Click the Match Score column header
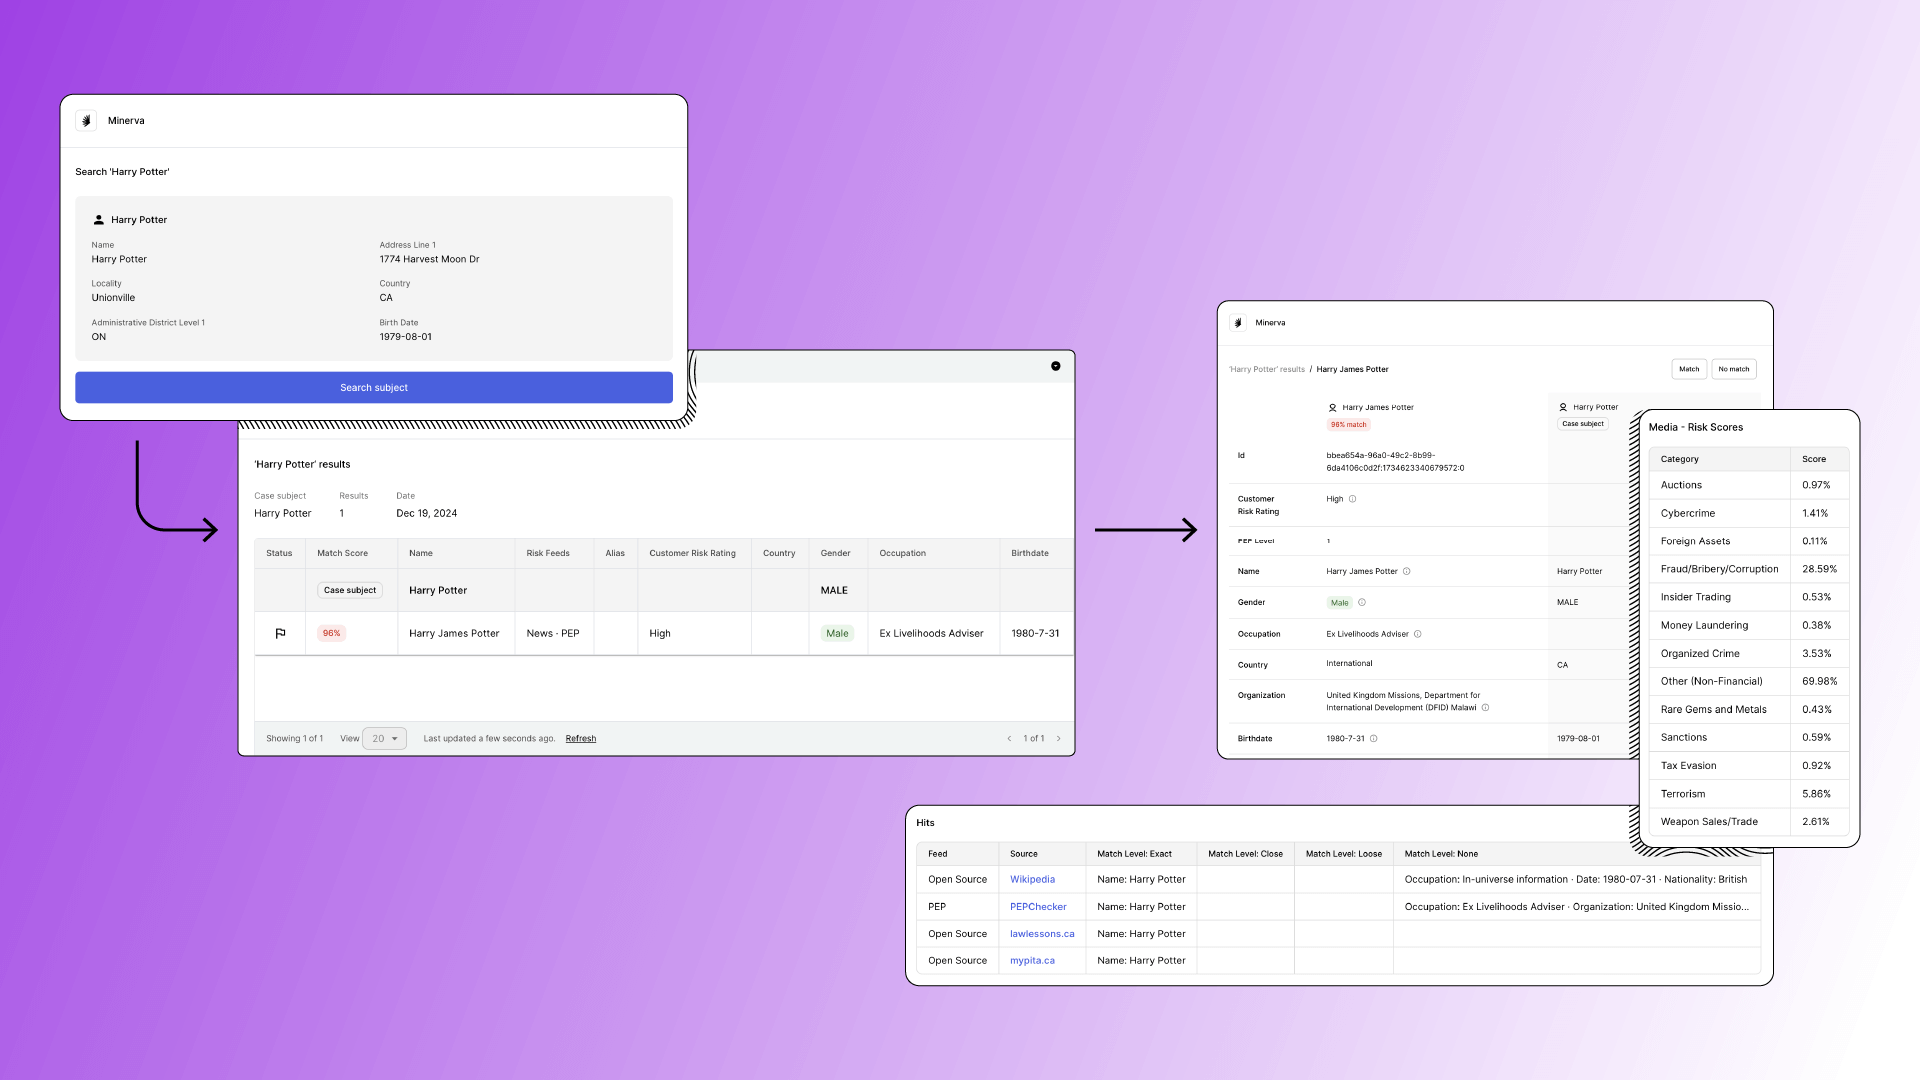The height and width of the screenshot is (1080, 1920). click(342, 553)
